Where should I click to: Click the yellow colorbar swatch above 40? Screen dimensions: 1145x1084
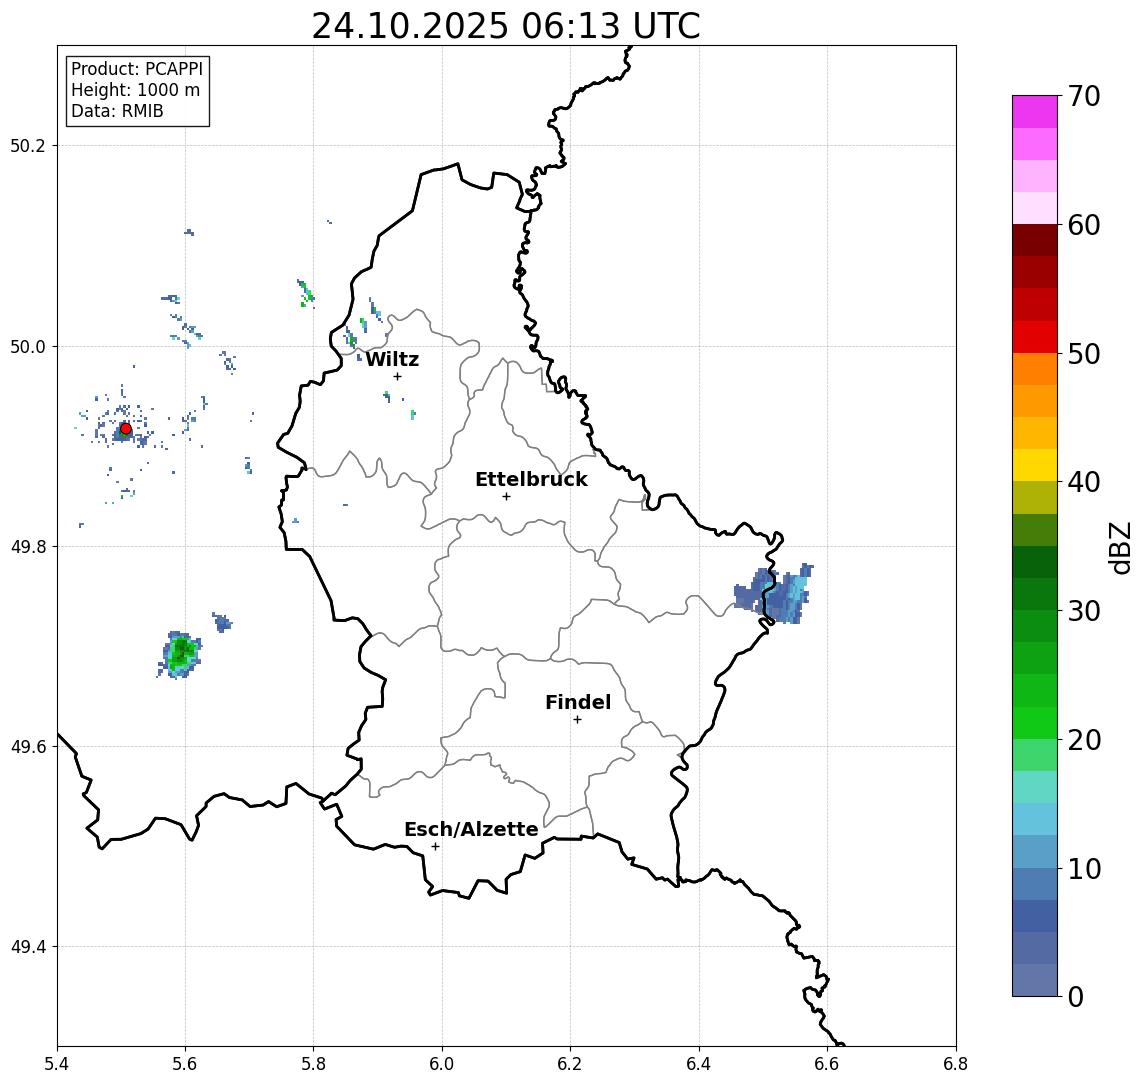tap(1035, 466)
